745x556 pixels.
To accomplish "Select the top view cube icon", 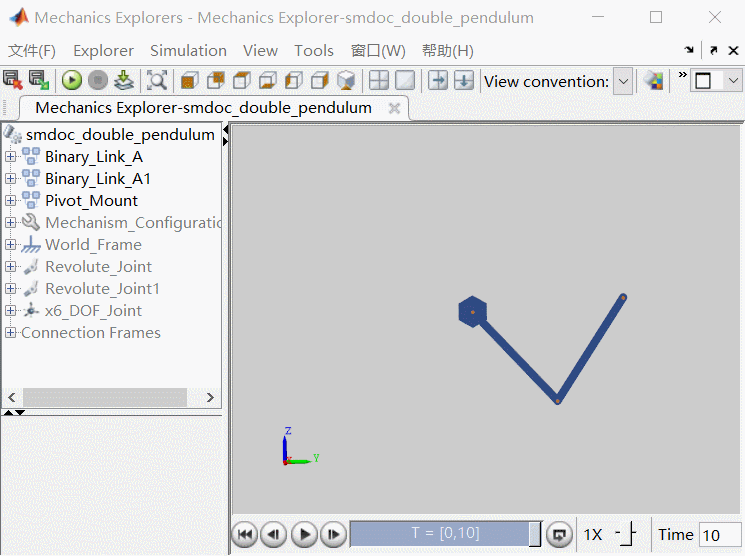I will pos(242,81).
